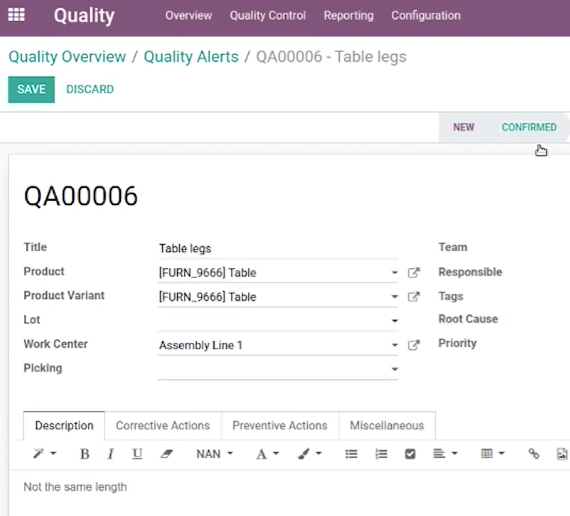The height and width of the screenshot is (516, 570).
Task: Toggle bold formatting in description editor
Action: (x=84, y=454)
